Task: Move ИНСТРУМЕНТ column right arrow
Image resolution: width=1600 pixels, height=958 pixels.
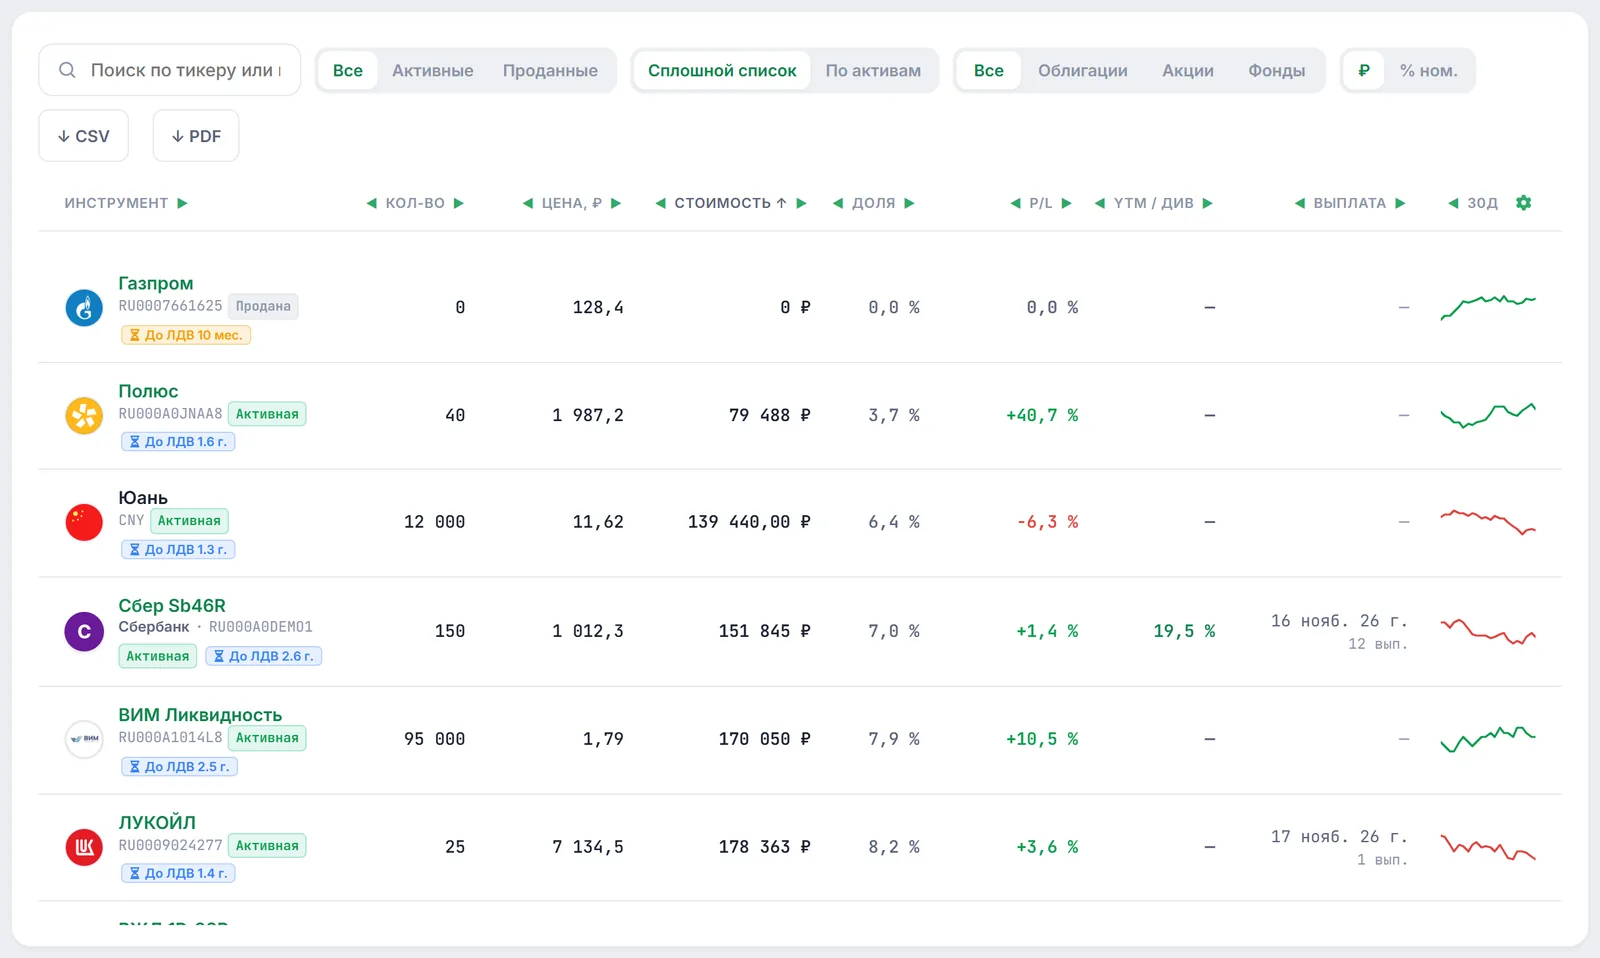Action: [182, 203]
